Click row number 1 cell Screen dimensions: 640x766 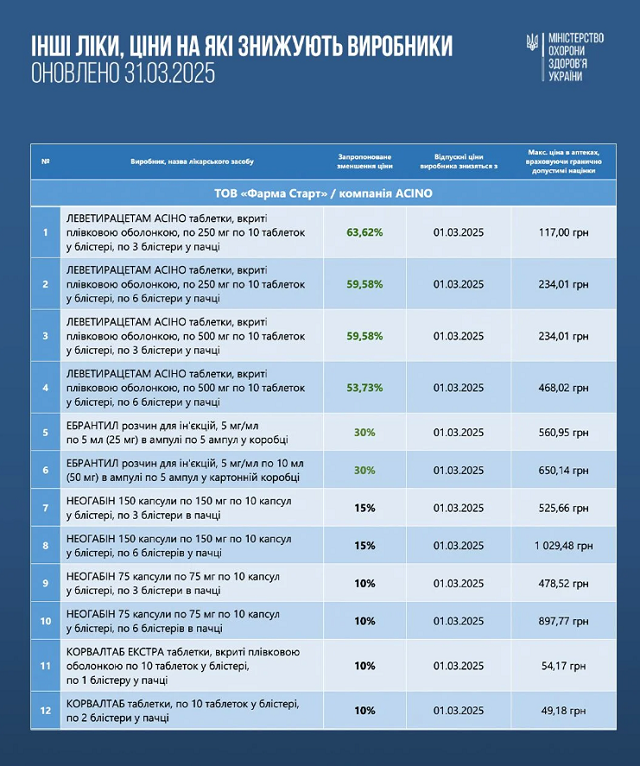(45, 233)
